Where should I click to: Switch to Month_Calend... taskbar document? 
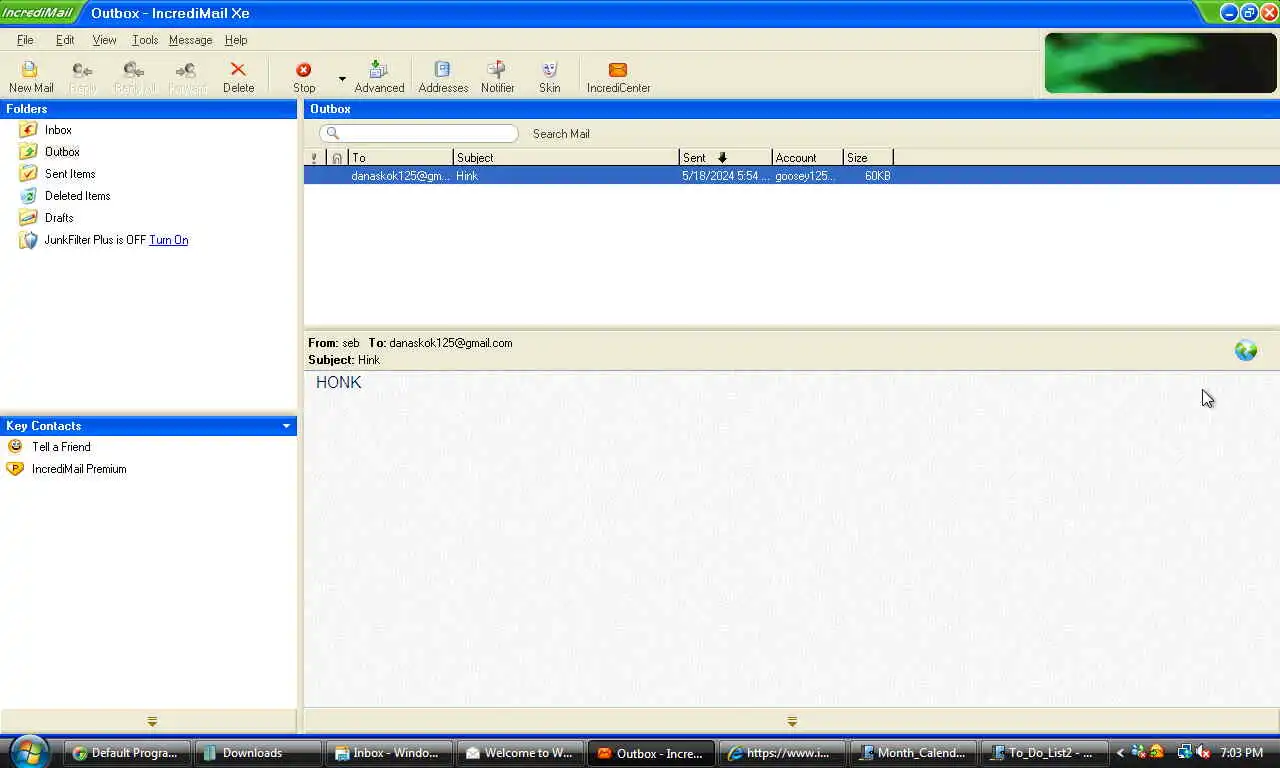click(x=912, y=753)
